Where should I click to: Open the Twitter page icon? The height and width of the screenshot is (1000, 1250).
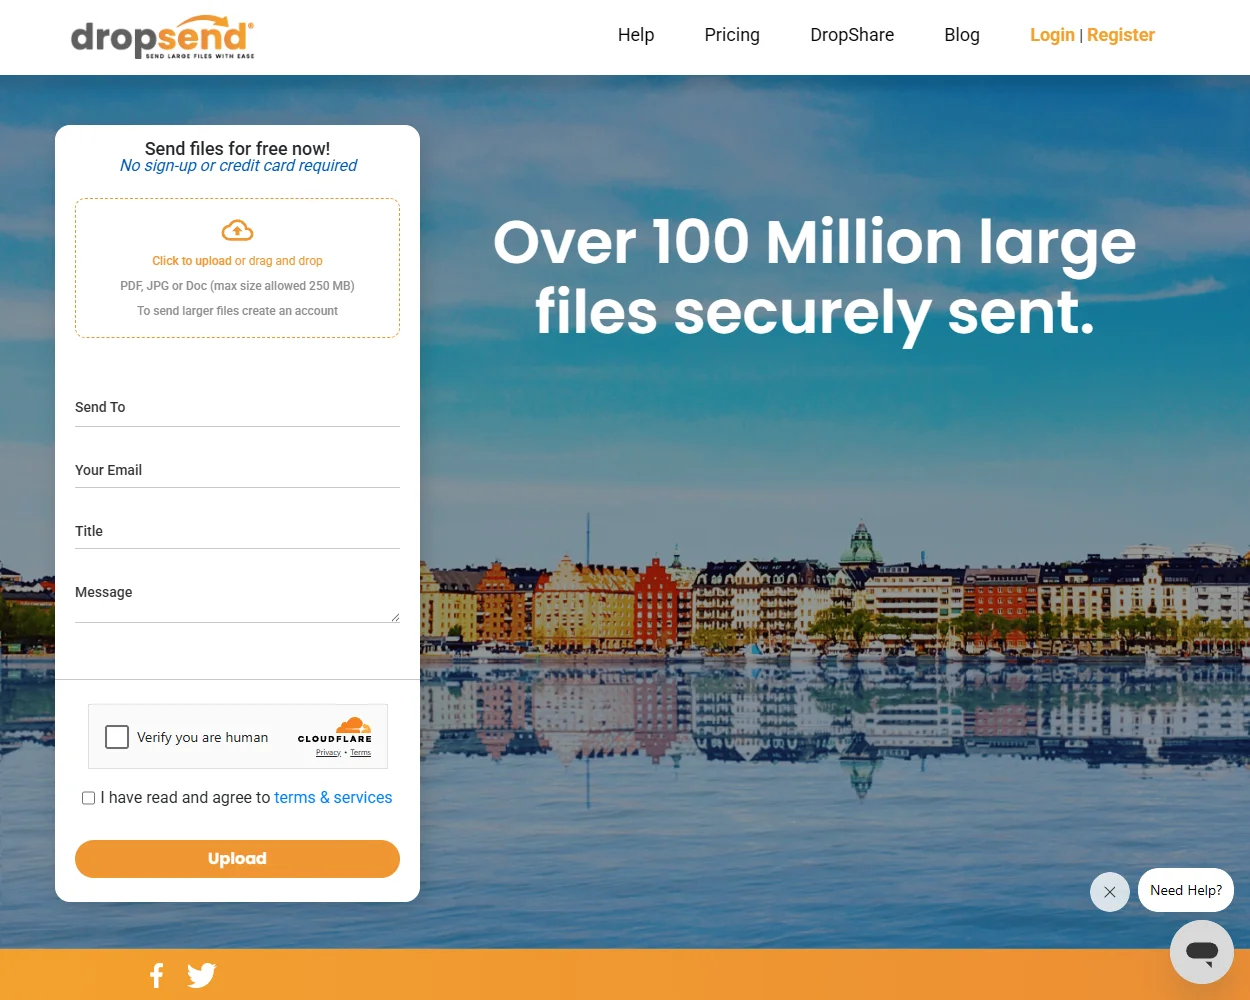tap(201, 974)
